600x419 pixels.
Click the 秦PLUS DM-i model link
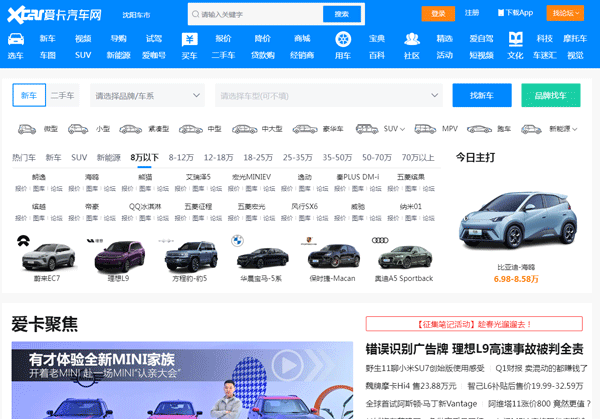(358, 177)
